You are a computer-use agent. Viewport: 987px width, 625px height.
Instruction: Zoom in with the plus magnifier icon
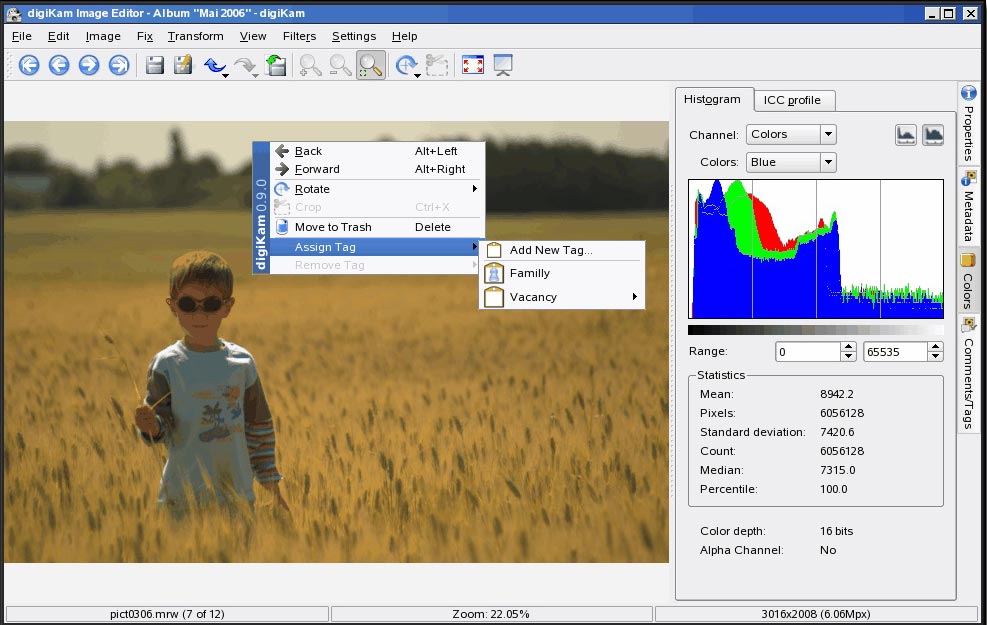(x=311, y=65)
